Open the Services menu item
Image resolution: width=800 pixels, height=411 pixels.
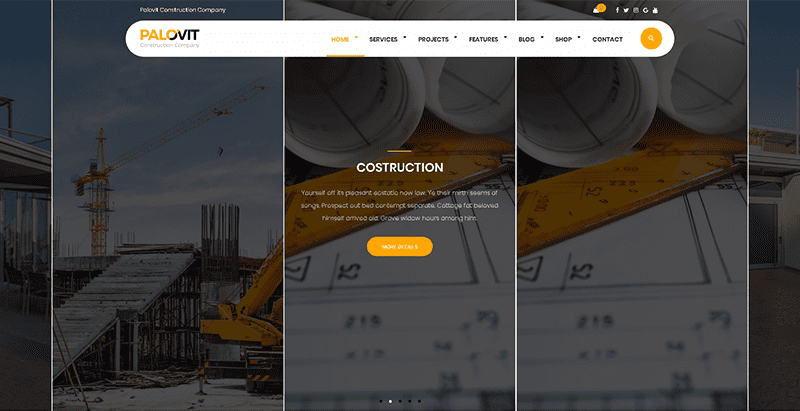[x=383, y=39]
